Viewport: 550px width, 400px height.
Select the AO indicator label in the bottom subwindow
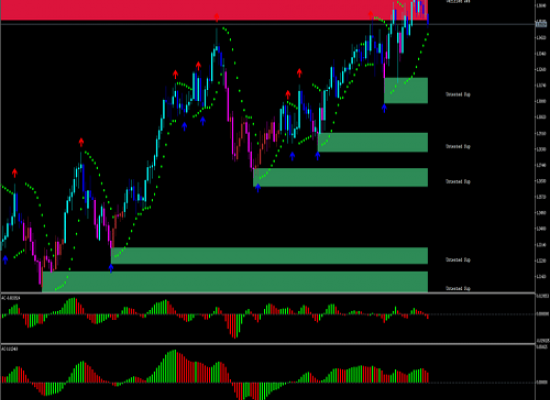pyautogui.click(x=9, y=349)
